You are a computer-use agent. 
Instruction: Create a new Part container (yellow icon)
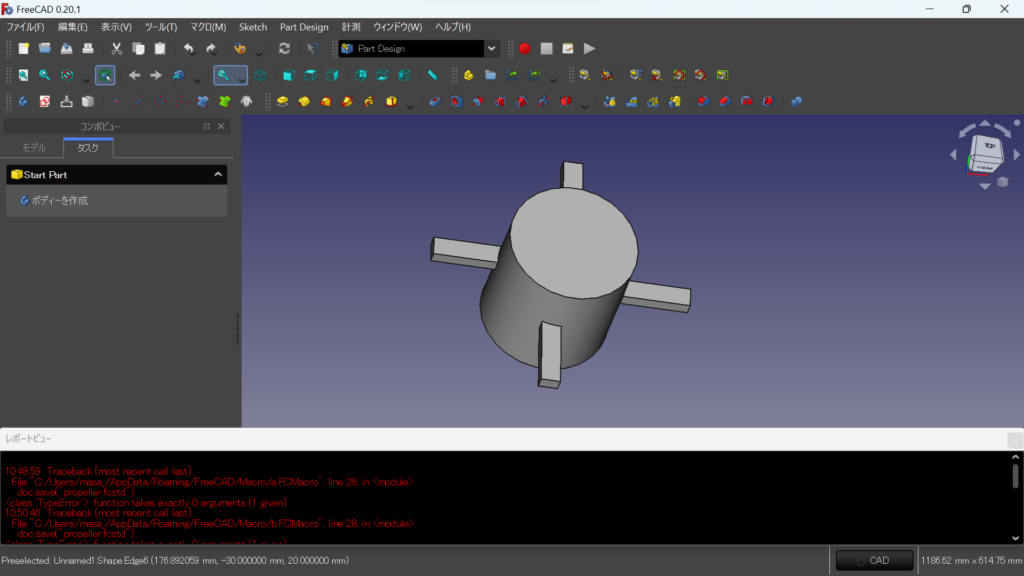click(468, 75)
